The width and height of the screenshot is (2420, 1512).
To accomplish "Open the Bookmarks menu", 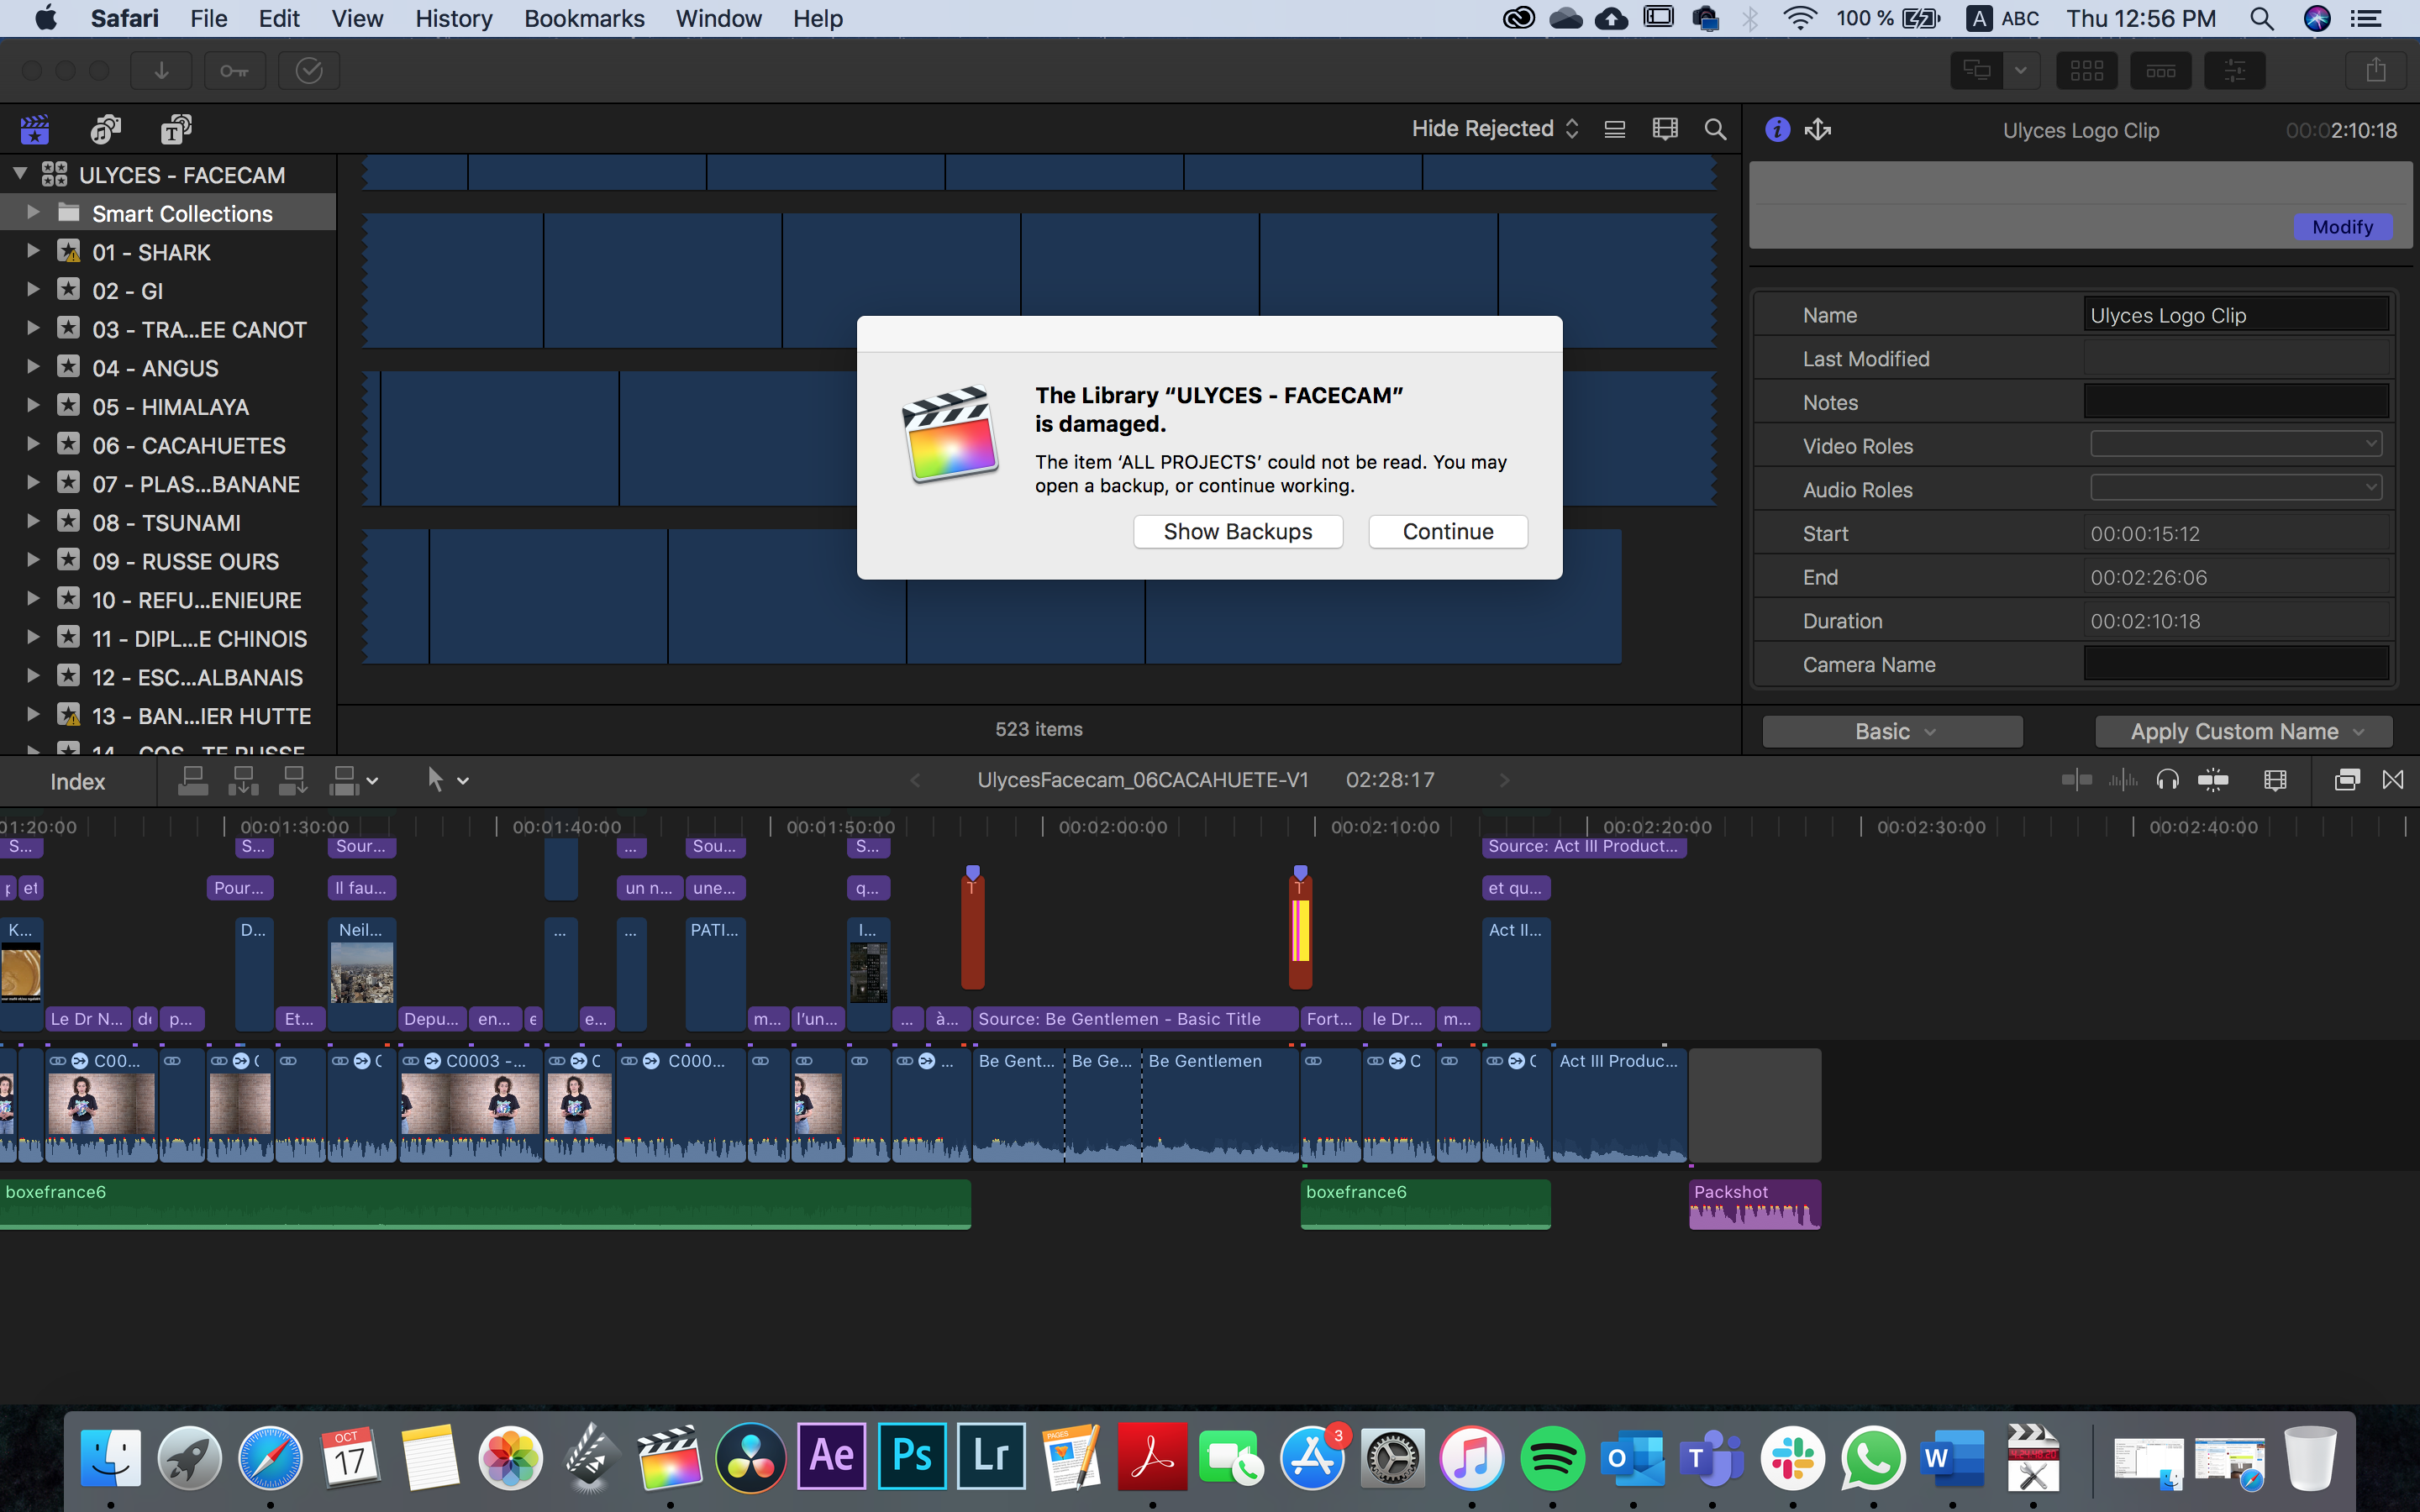I will tap(584, 18).
